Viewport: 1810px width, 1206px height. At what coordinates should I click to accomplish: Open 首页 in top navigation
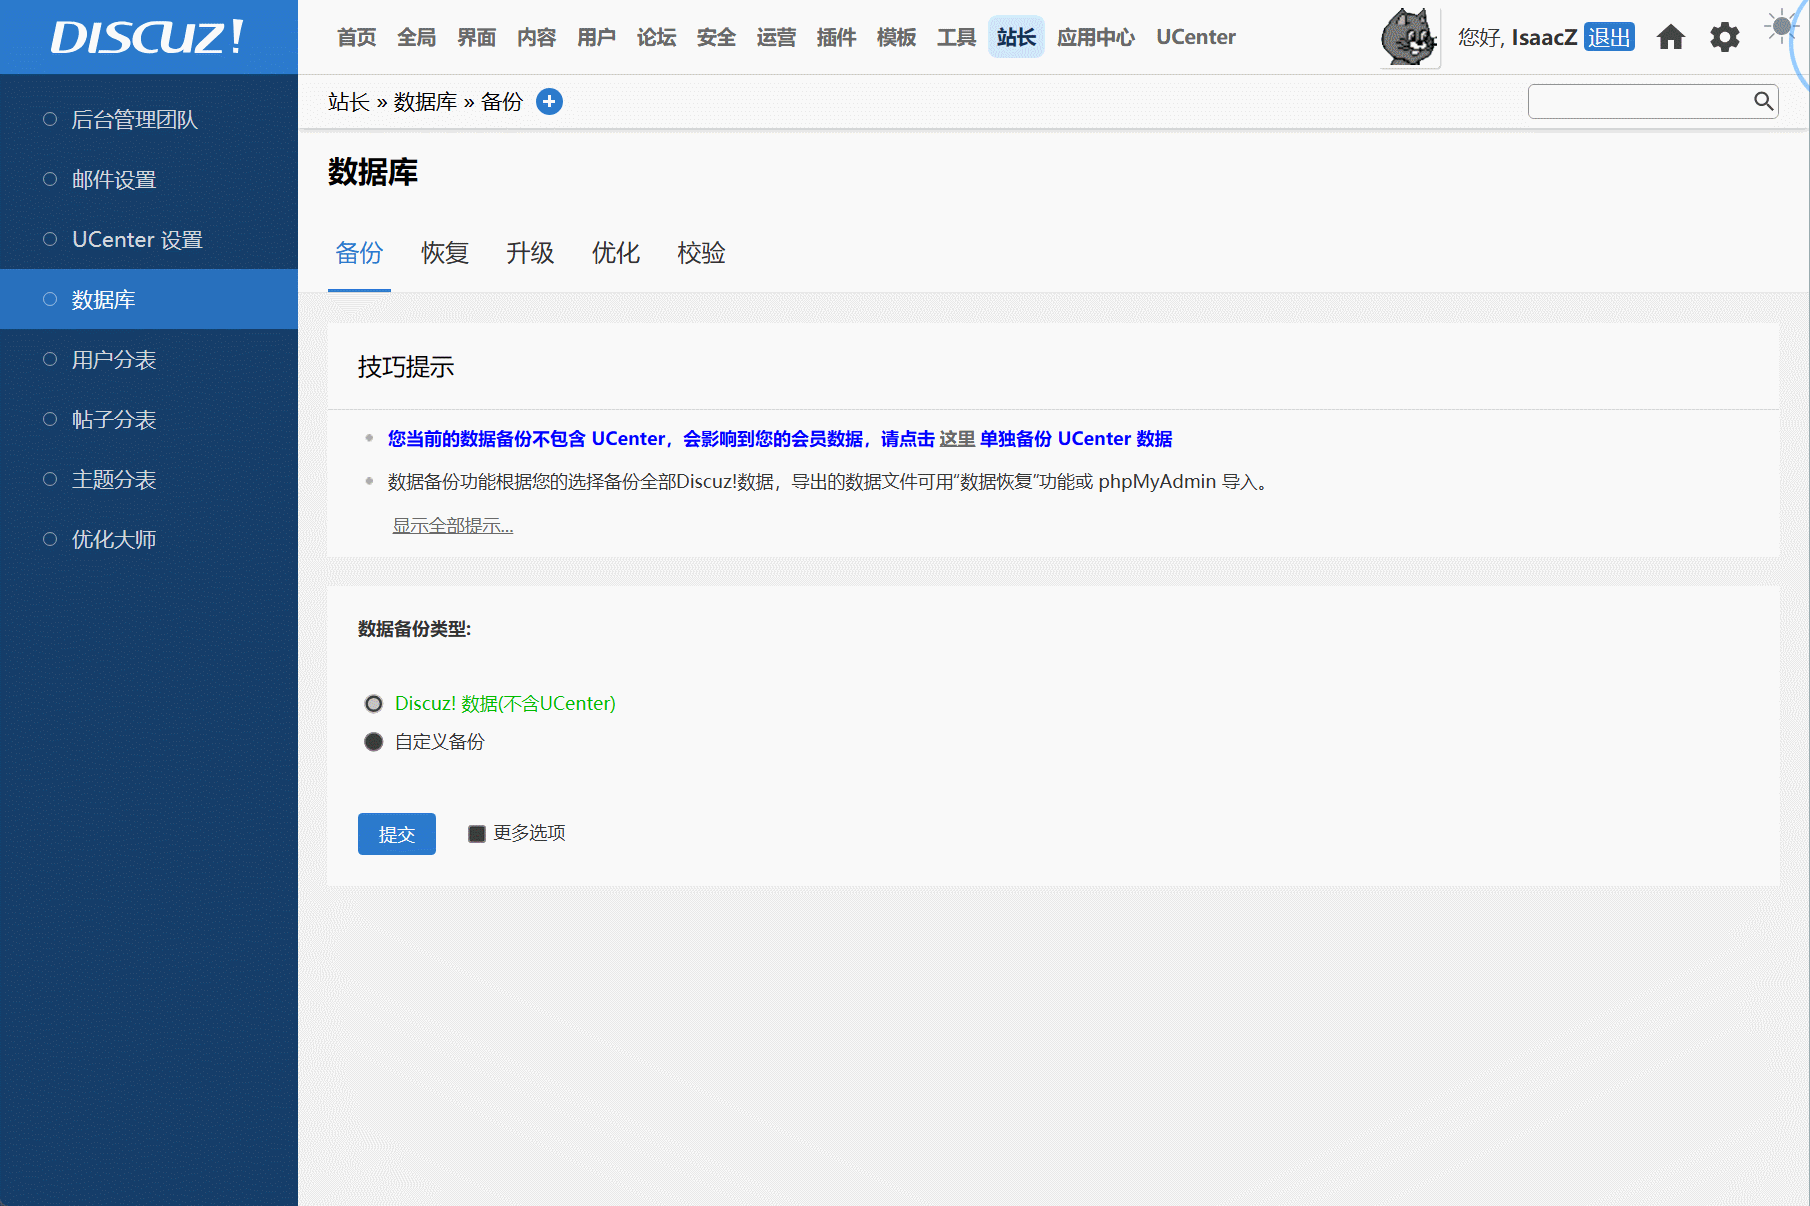357,37
